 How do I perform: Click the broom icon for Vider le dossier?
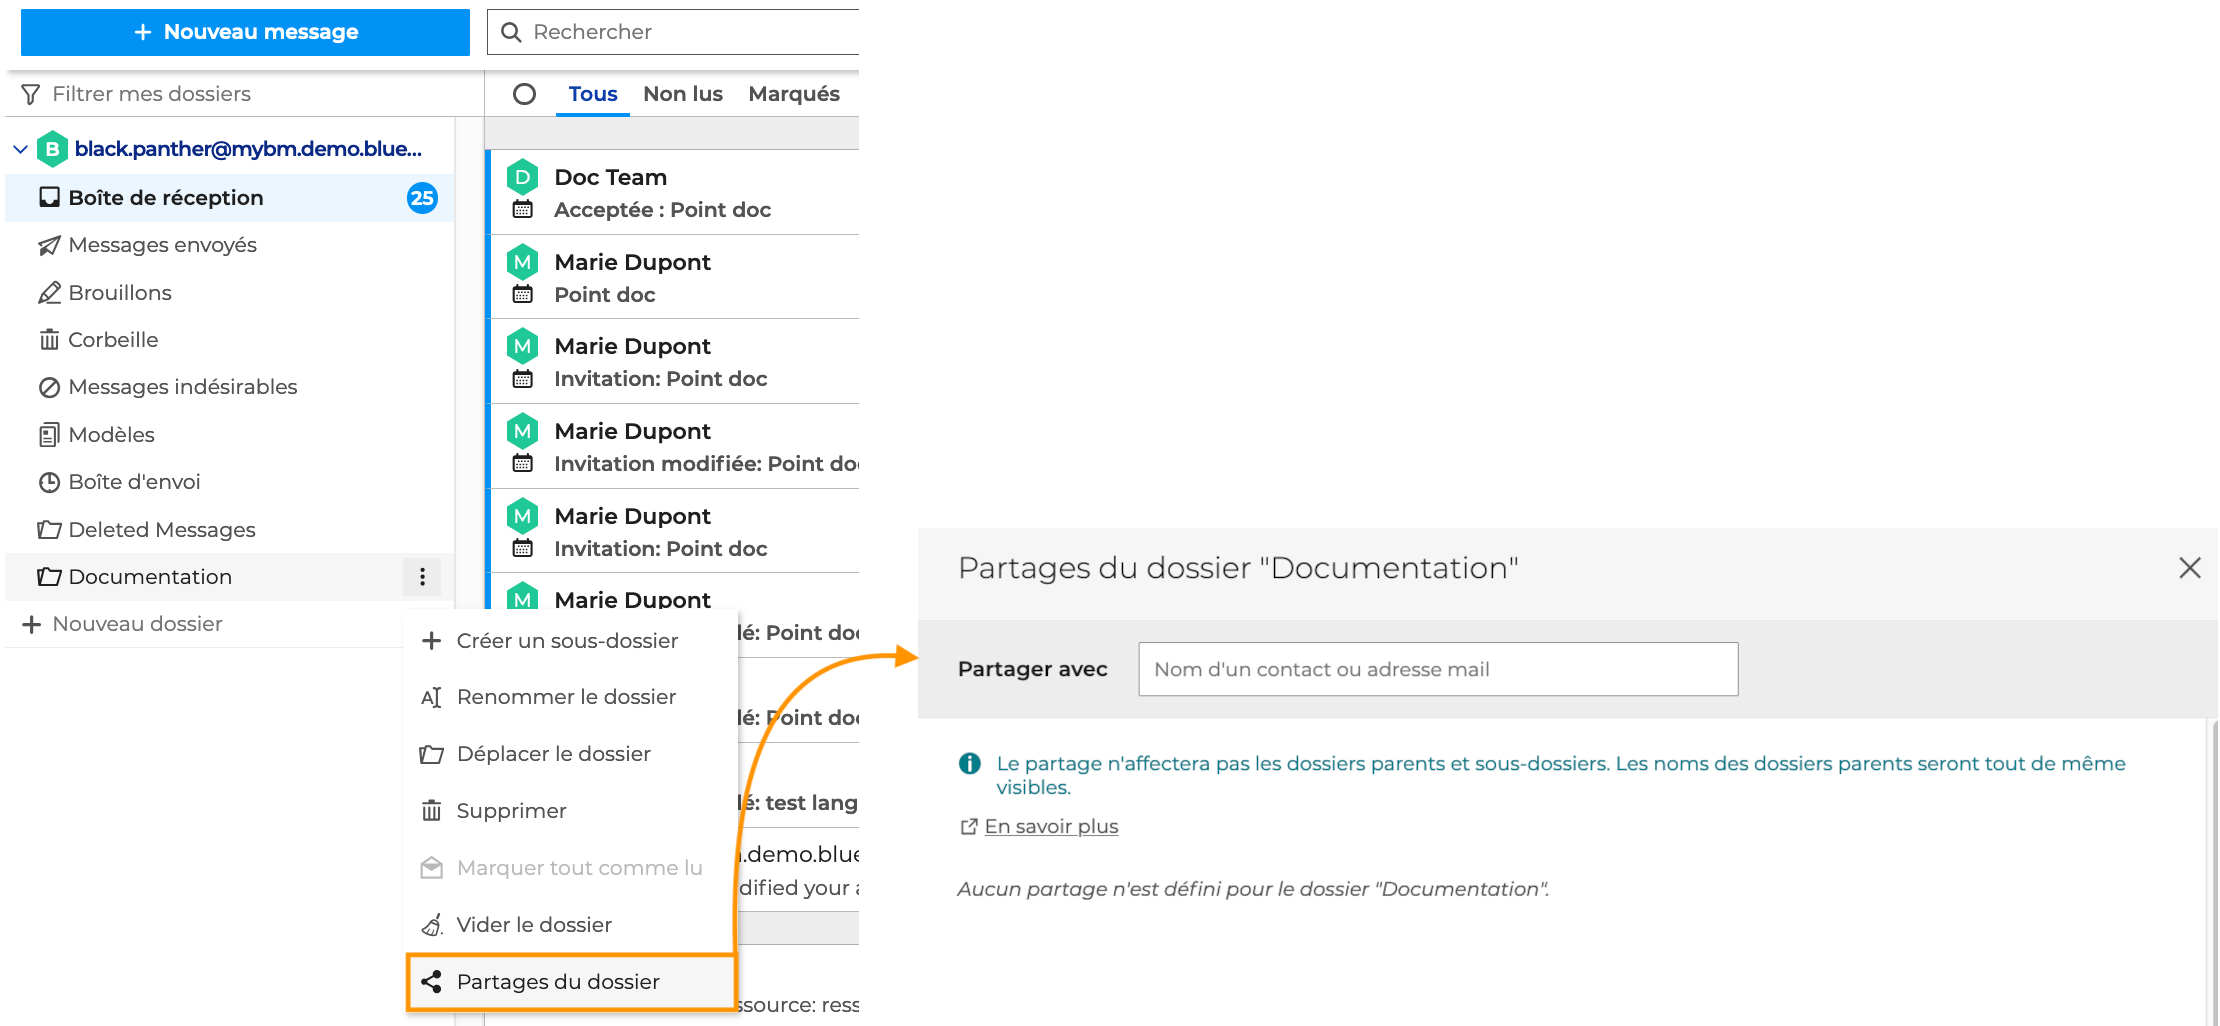pyautogui.click(x=431, y=925)
